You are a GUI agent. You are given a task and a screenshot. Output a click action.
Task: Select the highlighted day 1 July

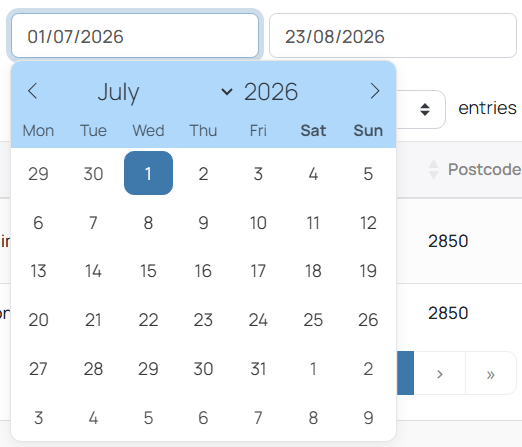pos(148,173)
